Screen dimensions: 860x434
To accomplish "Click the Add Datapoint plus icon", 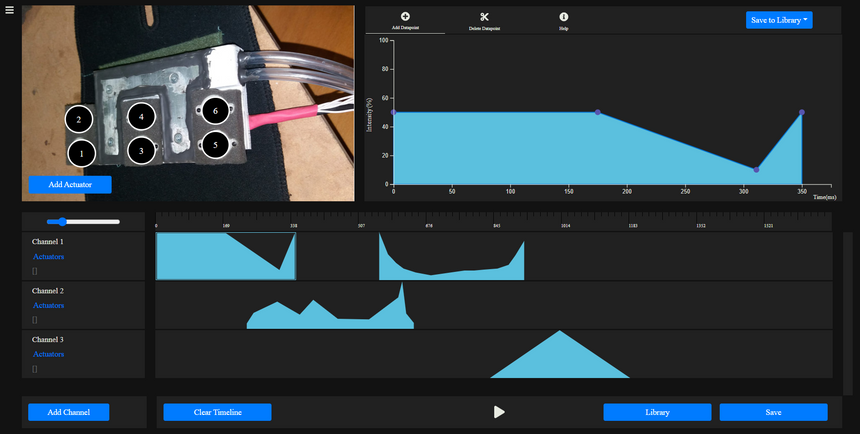I will (x=405, y=17).
